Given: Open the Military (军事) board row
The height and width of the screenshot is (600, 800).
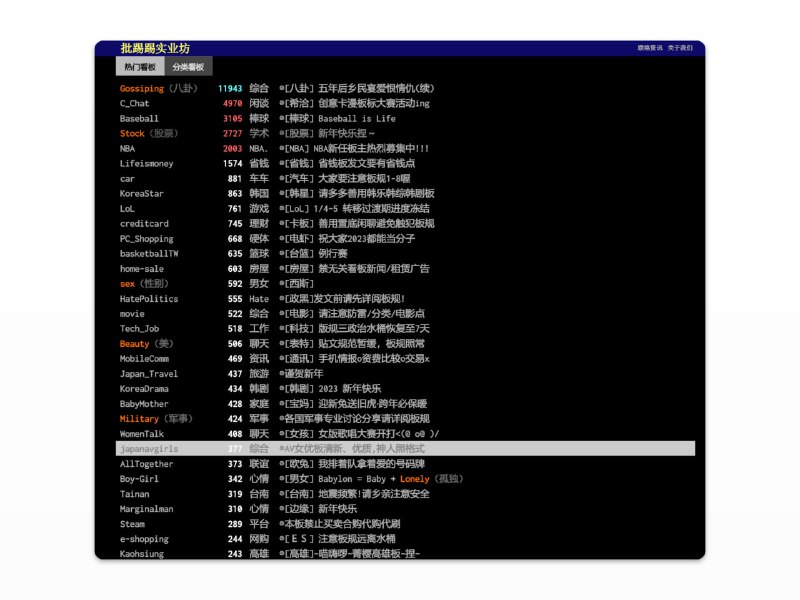Looking at the screenshot, I should point(405,419).
